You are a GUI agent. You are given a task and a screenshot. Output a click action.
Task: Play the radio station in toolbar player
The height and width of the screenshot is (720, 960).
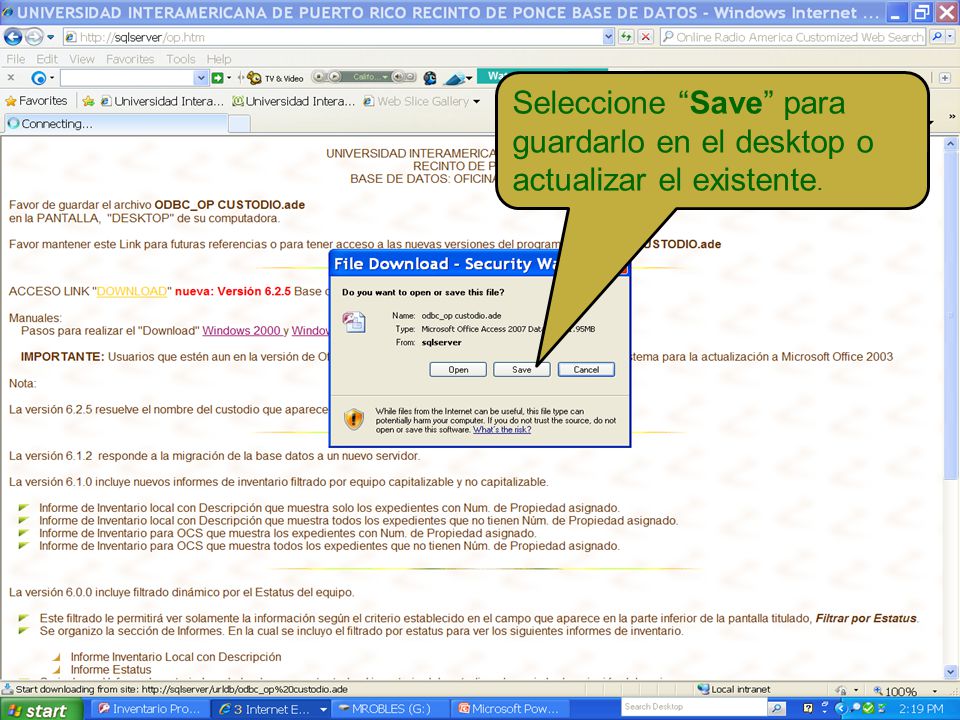point(334,77)
